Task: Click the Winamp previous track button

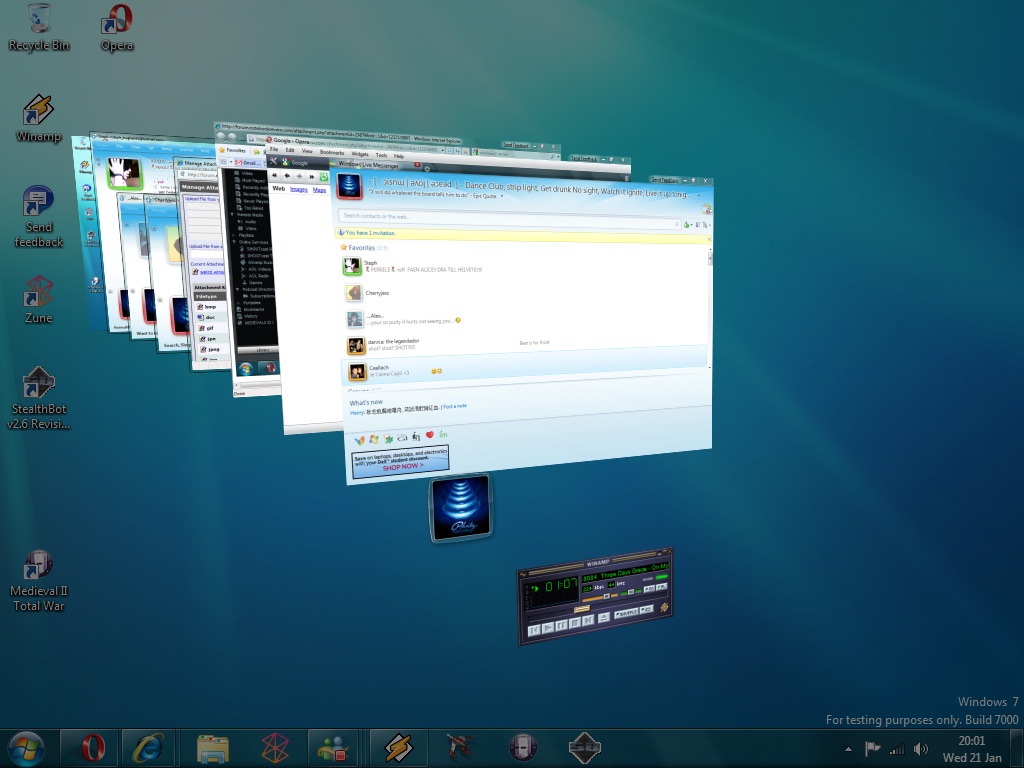Action: (534, 630)
